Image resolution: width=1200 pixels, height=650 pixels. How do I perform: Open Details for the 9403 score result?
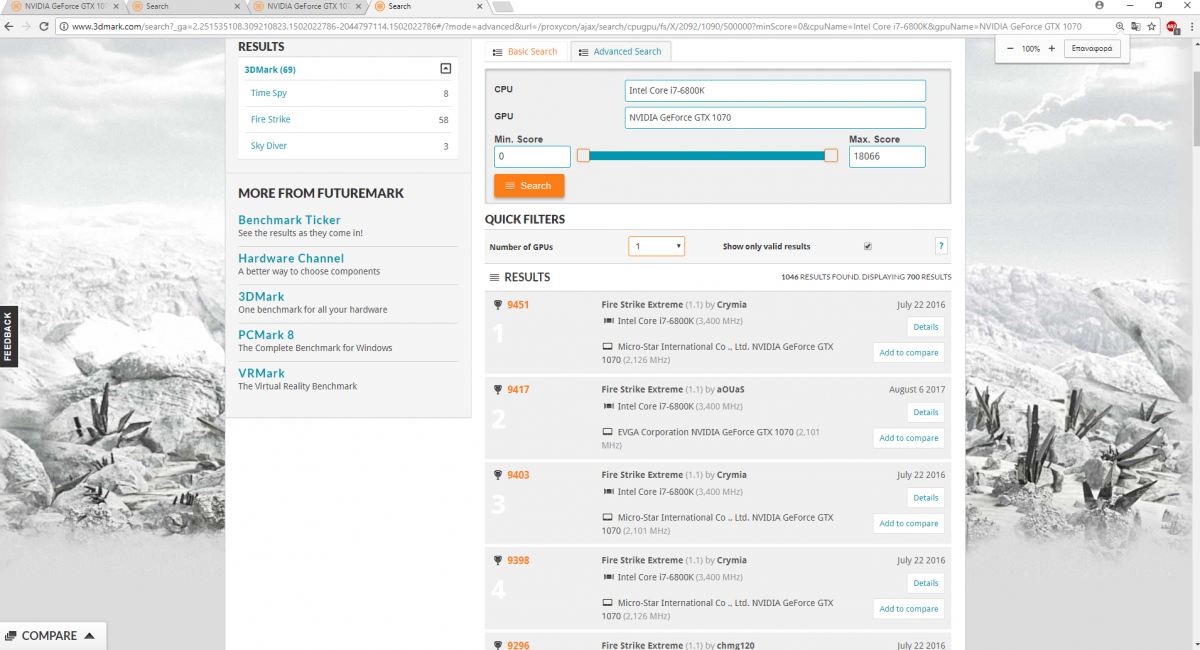pos(925,497)
